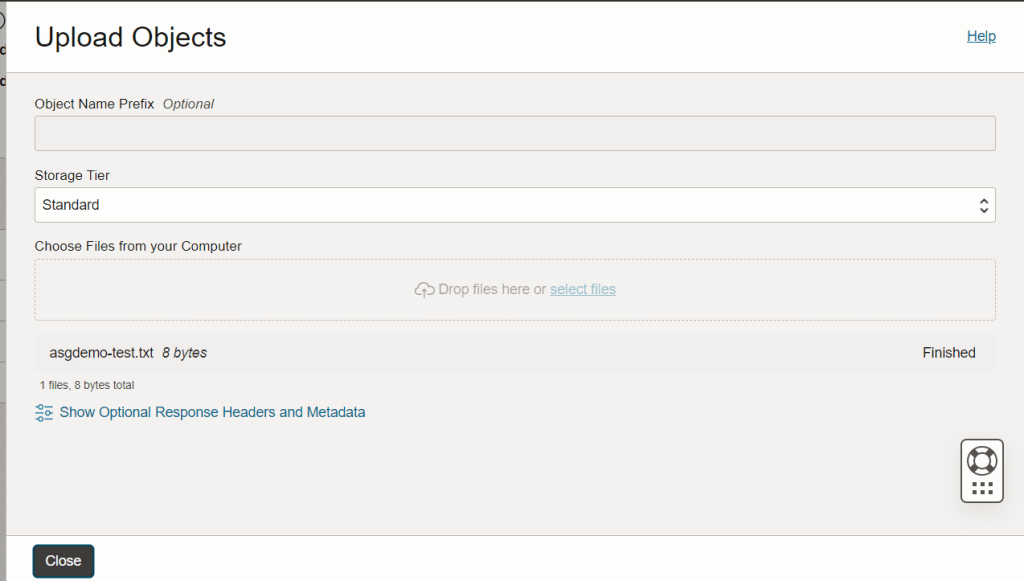Image resolution: width=1024 pixels, height=581 pixels.
Task: Click the Object Name Prefix label
Action: 94,104
